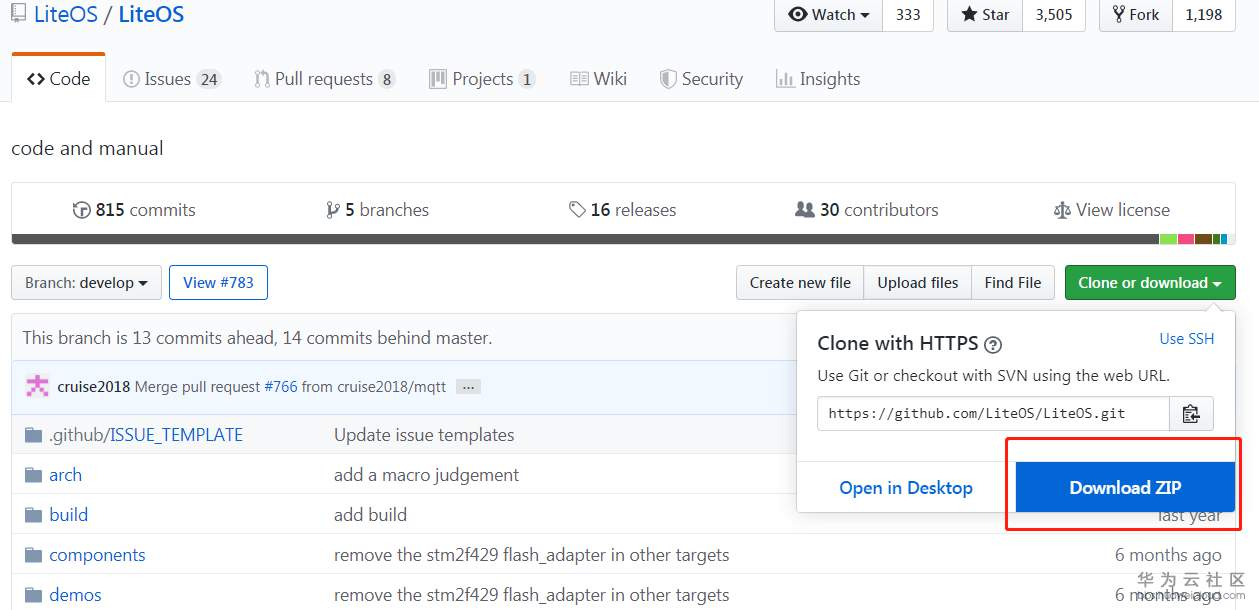Switch to the Issues tab

point(171,79)
